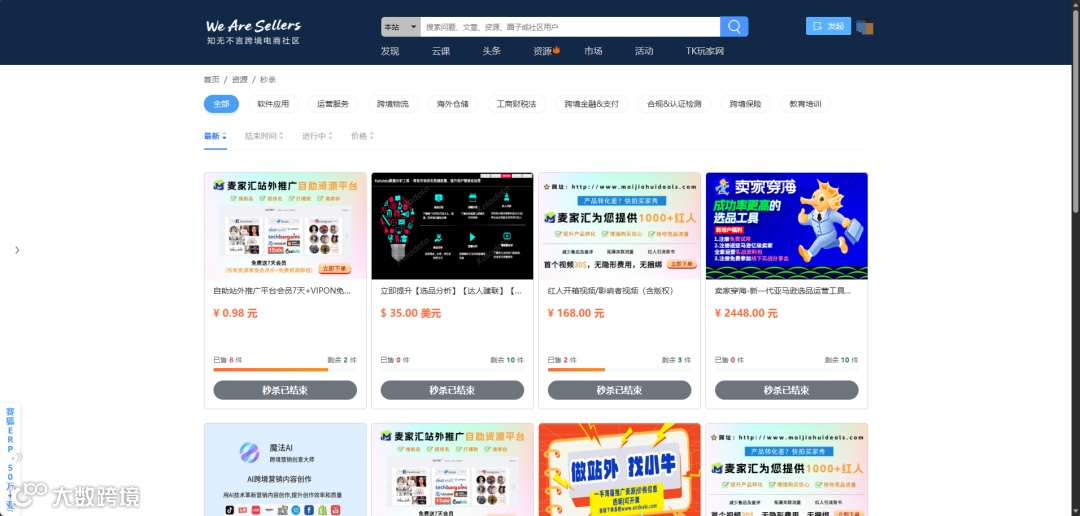Open the 麦家汇站外推广 ¥0.98 card image
The height and width of the screenshot is (516, 1080).
click(x=285, y=226)
